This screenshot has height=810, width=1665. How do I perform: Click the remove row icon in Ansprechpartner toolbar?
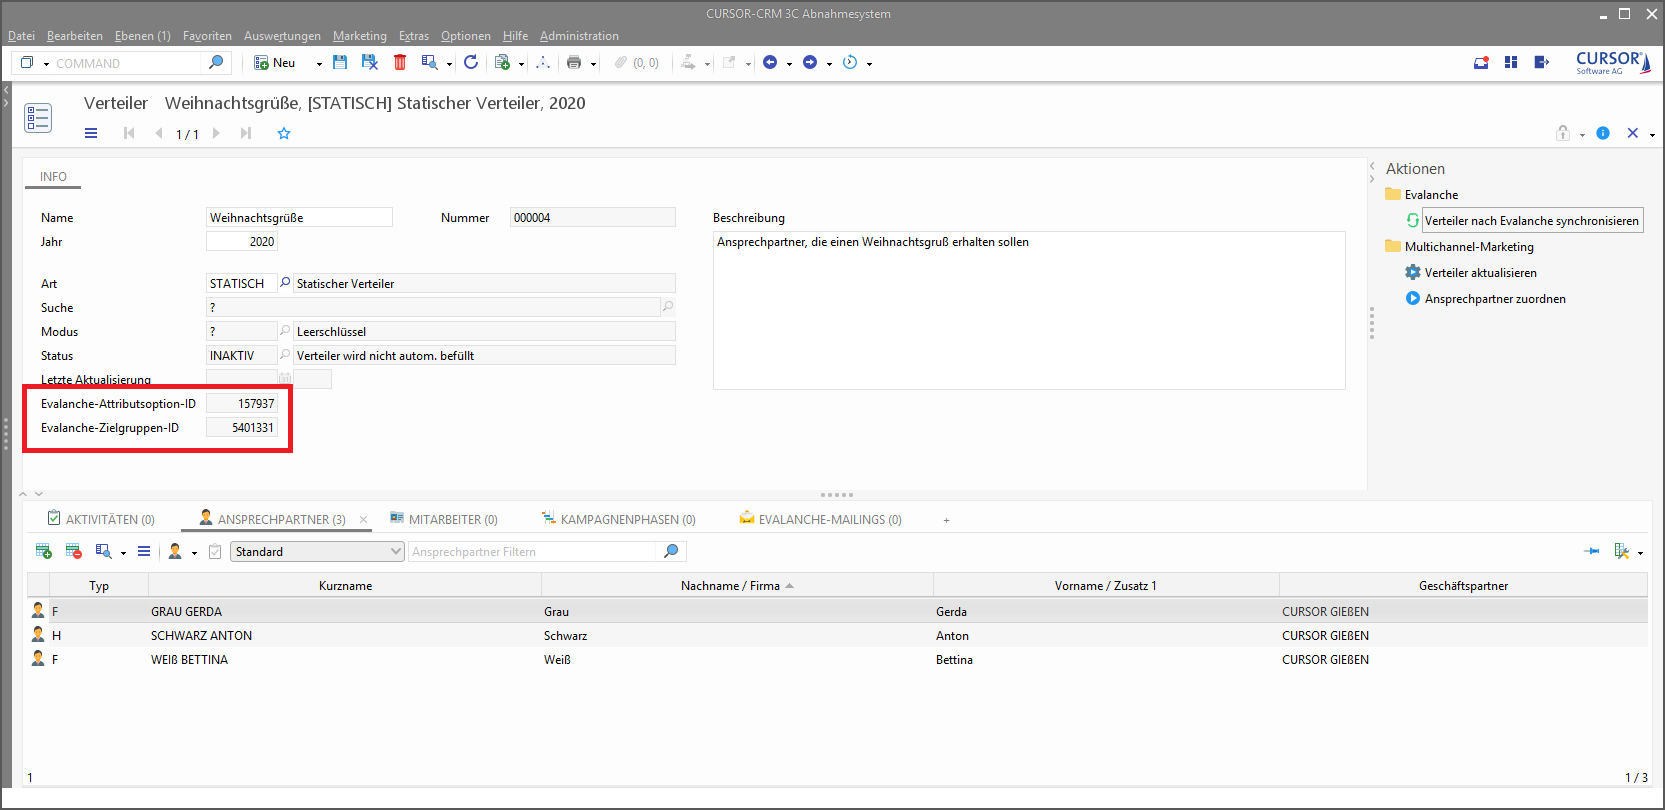click(73, 551)
